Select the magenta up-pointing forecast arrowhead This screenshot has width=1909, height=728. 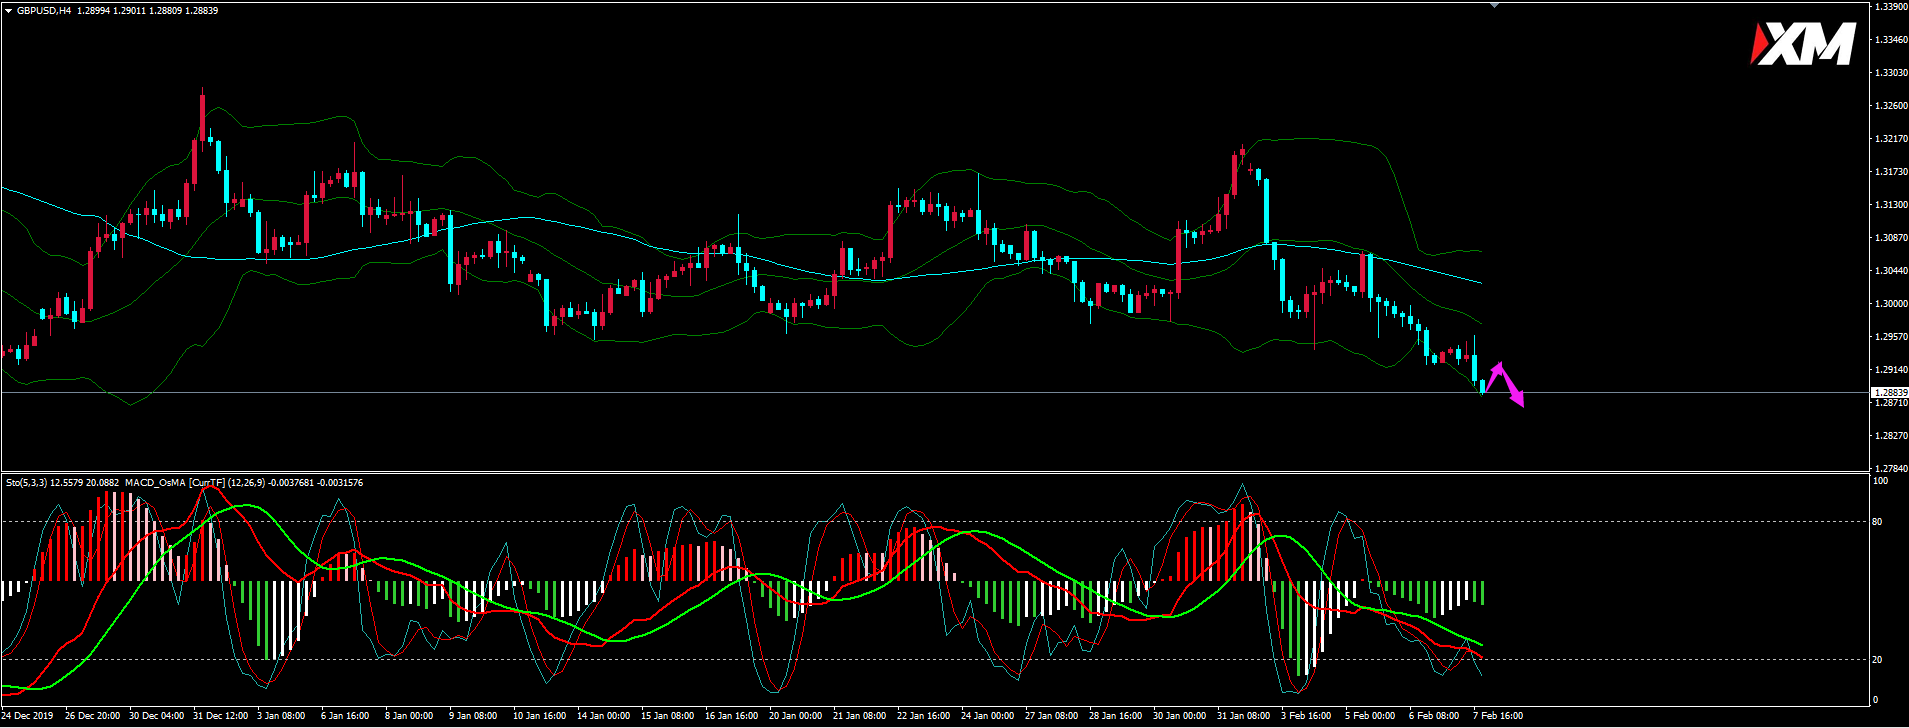[x=1497, y=368]
